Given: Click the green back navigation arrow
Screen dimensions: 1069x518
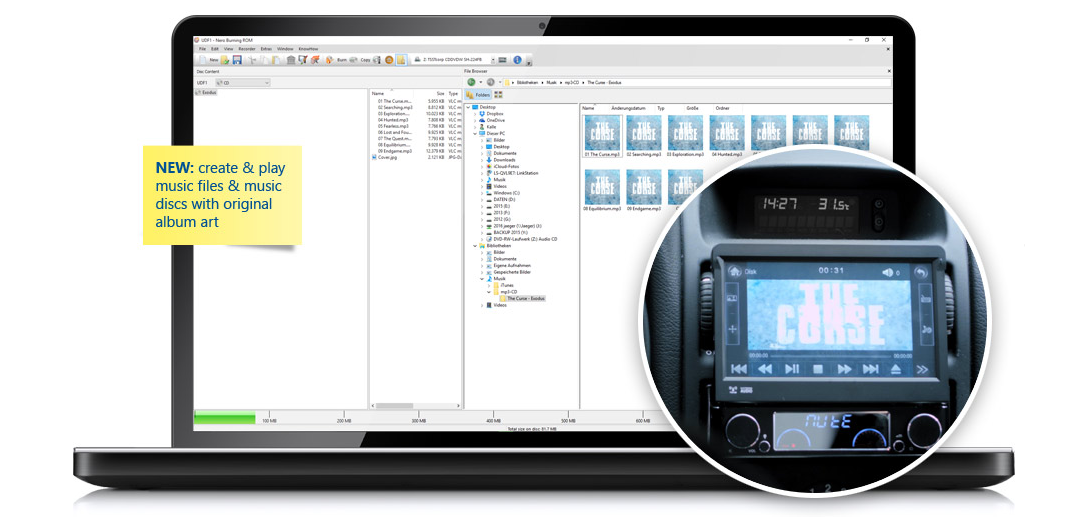Looking at the screenshot, I should (471, 82).
